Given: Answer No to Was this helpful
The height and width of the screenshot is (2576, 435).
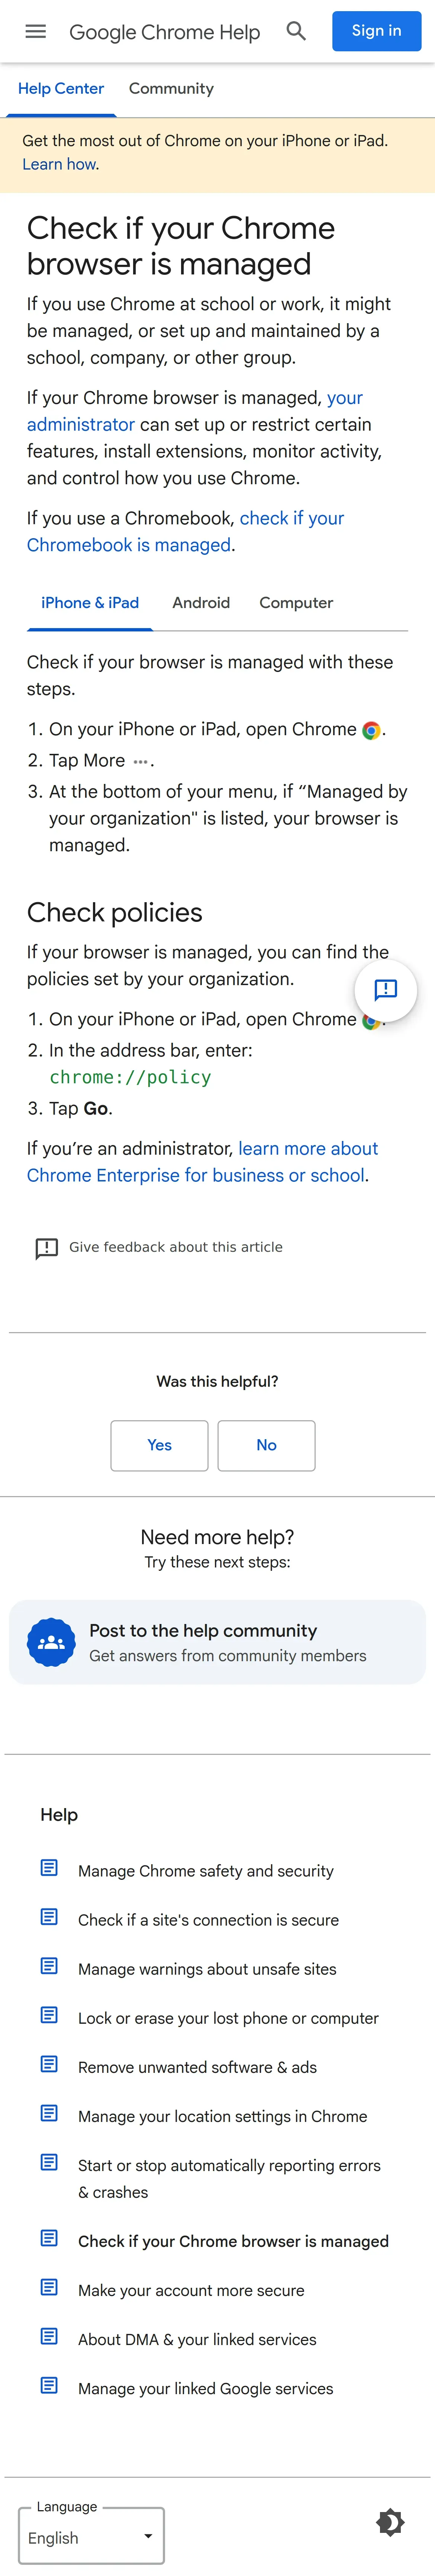Looking at the screenshot, I should tap(266, 1445).
